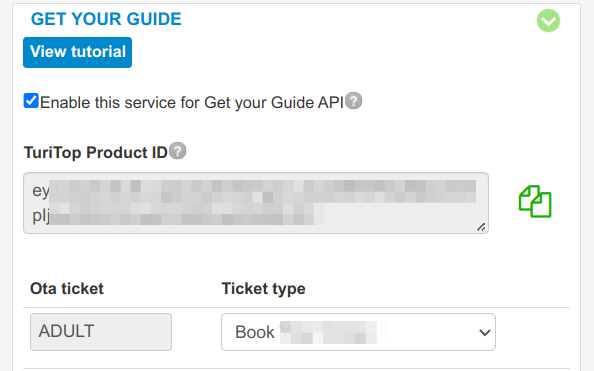This screenshot has width=594, height=371.
Task: Open help for Get your Guide API
Action: 353,101
